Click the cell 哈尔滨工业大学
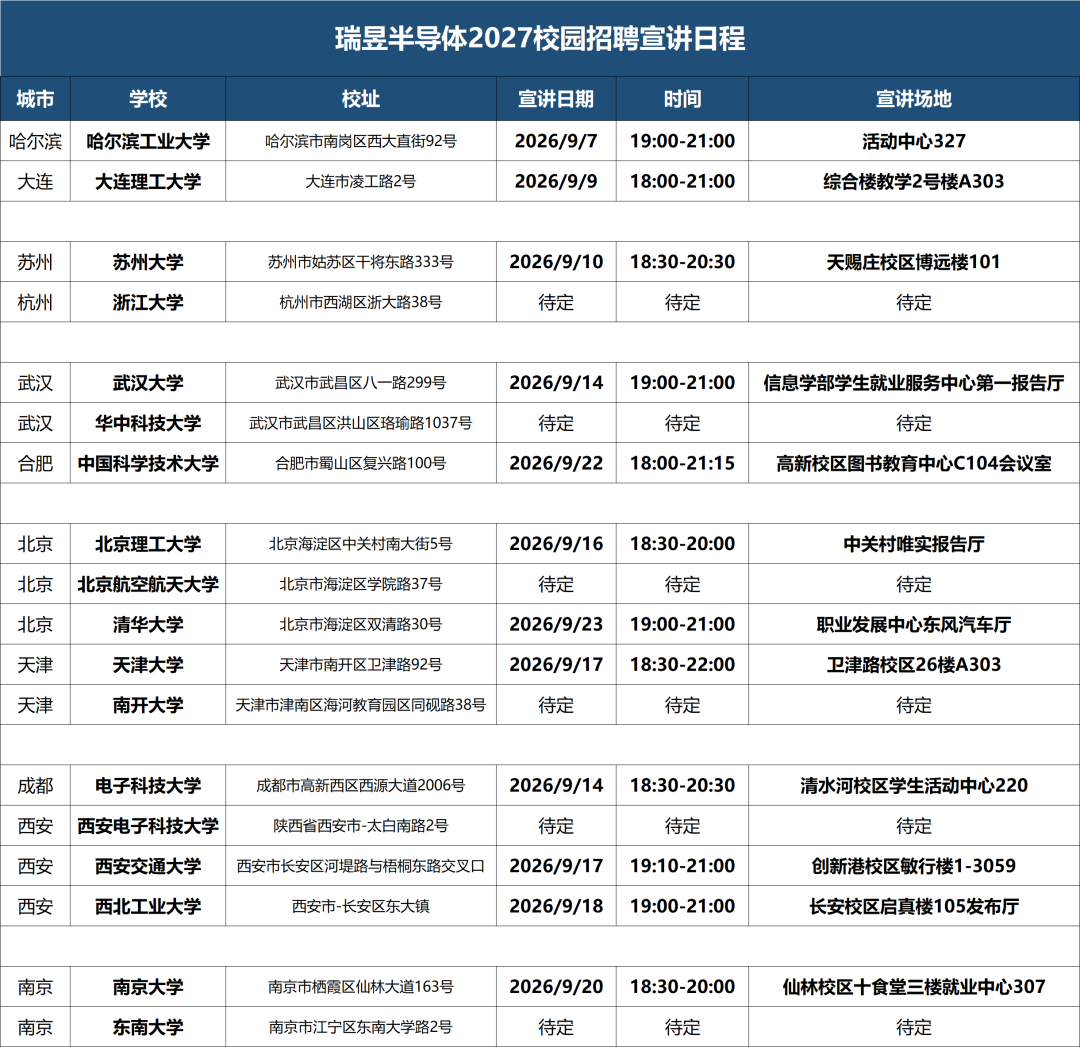This screenshot has width=1080, height=1047. pos(148,141)
